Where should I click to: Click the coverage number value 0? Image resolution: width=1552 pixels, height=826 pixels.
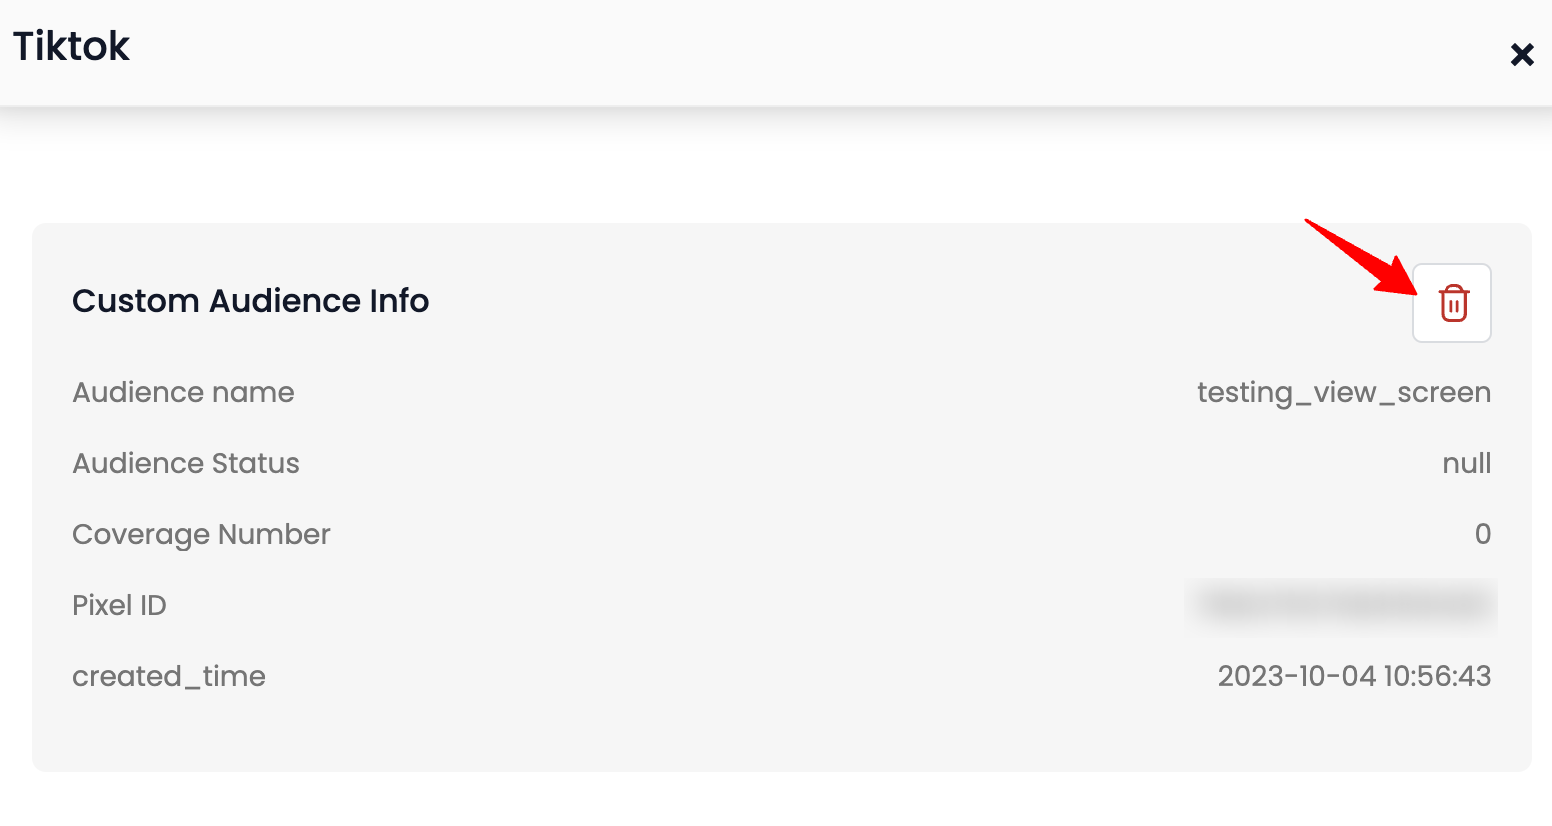(x=1482, y=534)
